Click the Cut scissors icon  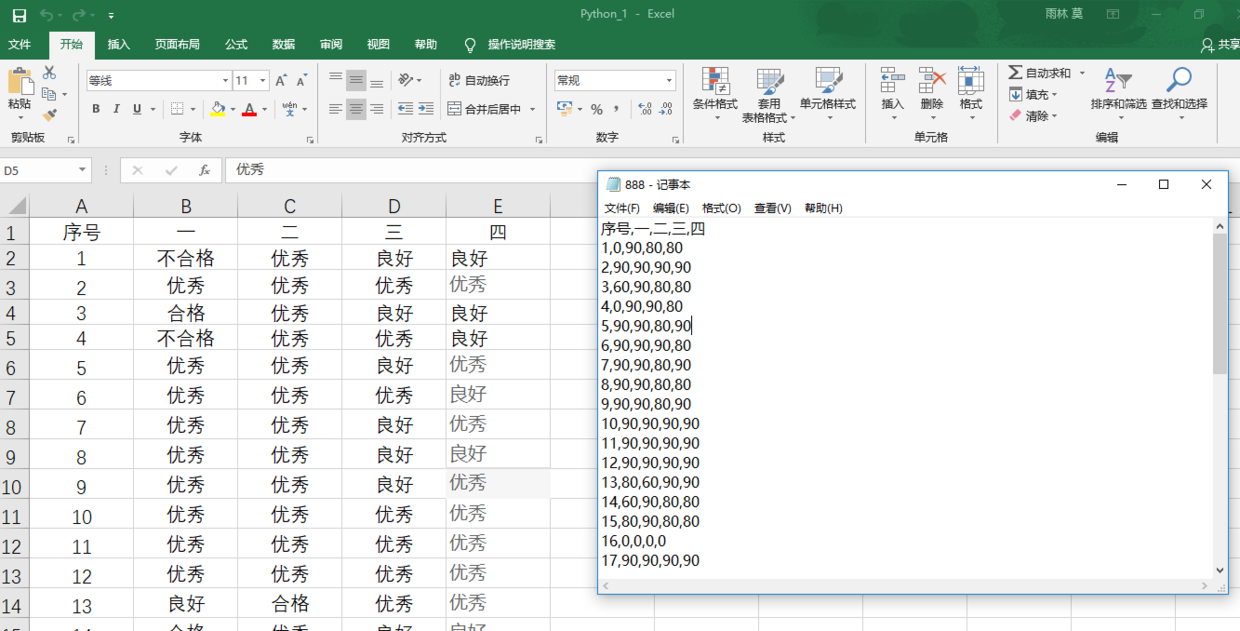pyautogui.click(x=49, y=73)
